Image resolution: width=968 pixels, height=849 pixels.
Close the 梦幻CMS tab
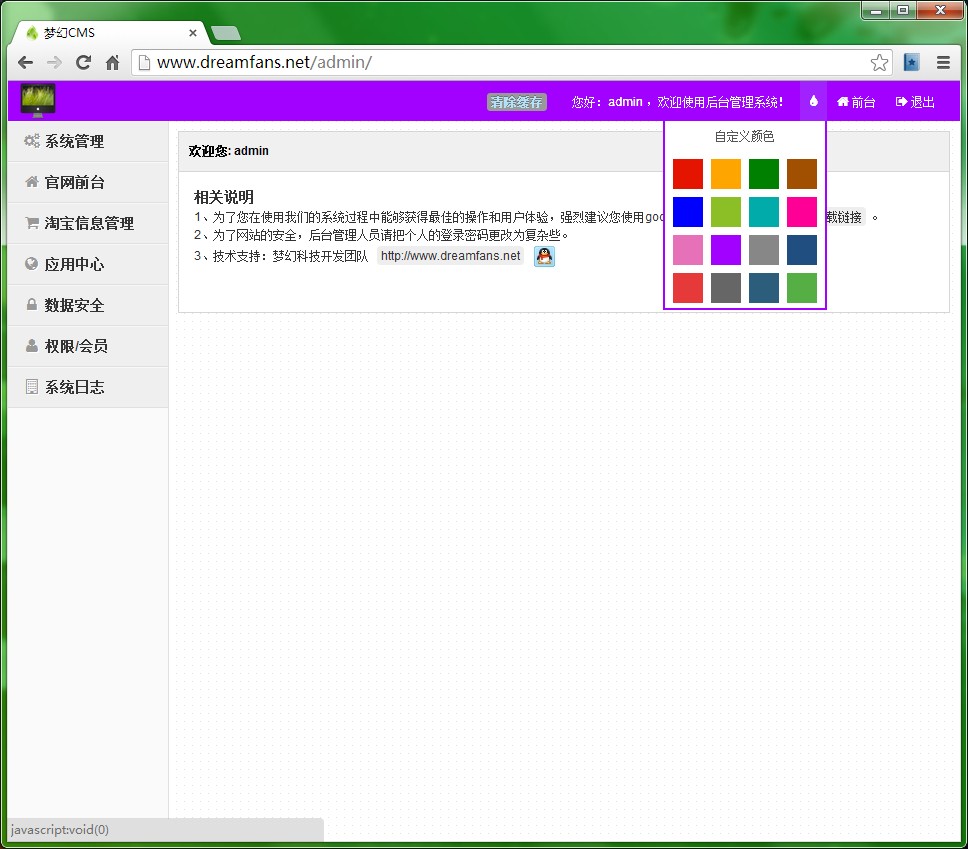(x=193, y=33)
